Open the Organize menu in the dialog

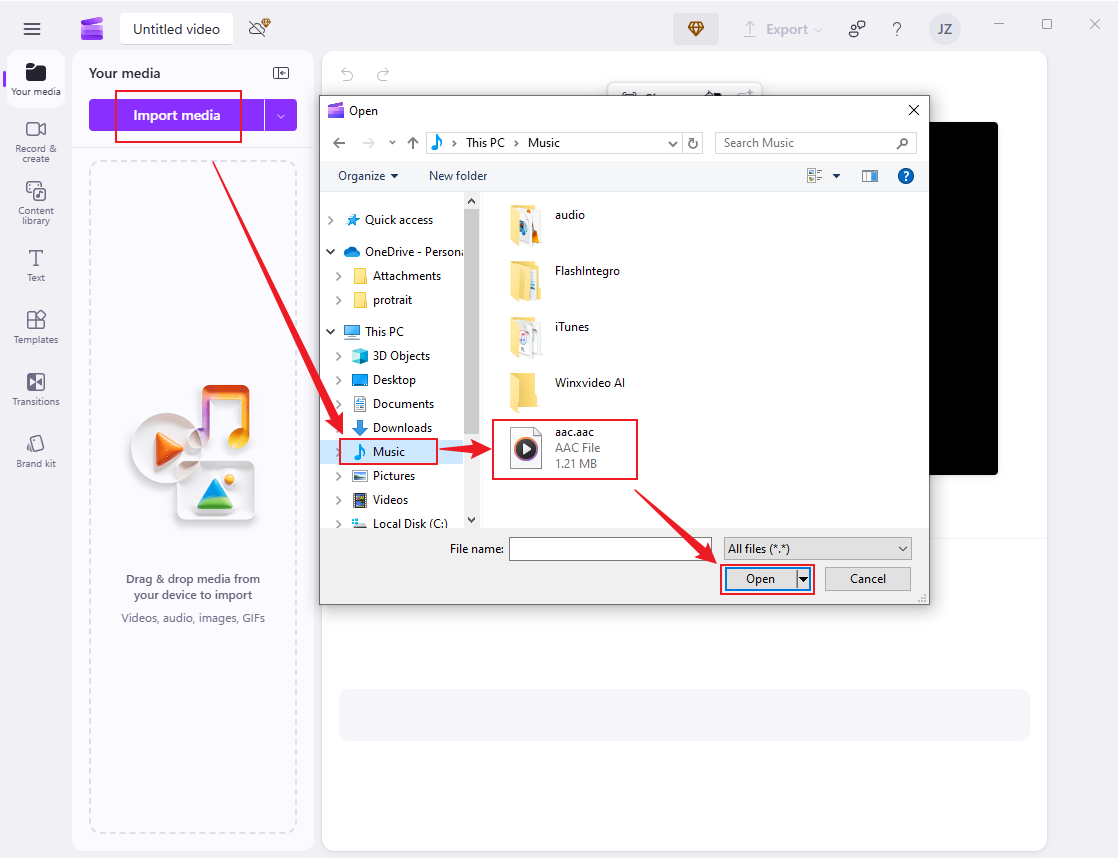[x=366, y=175]
